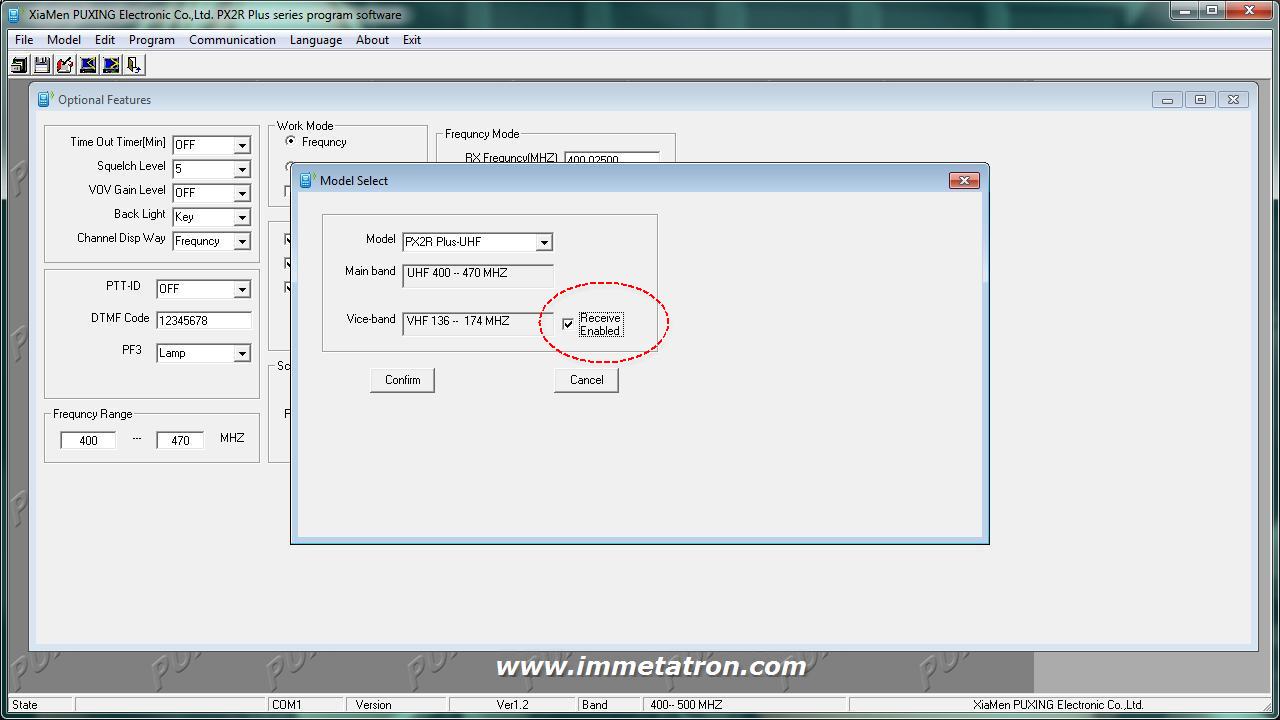The image size is (1280, 720).
Task: Click the State status bar label
Action: (x=25, y=705)
